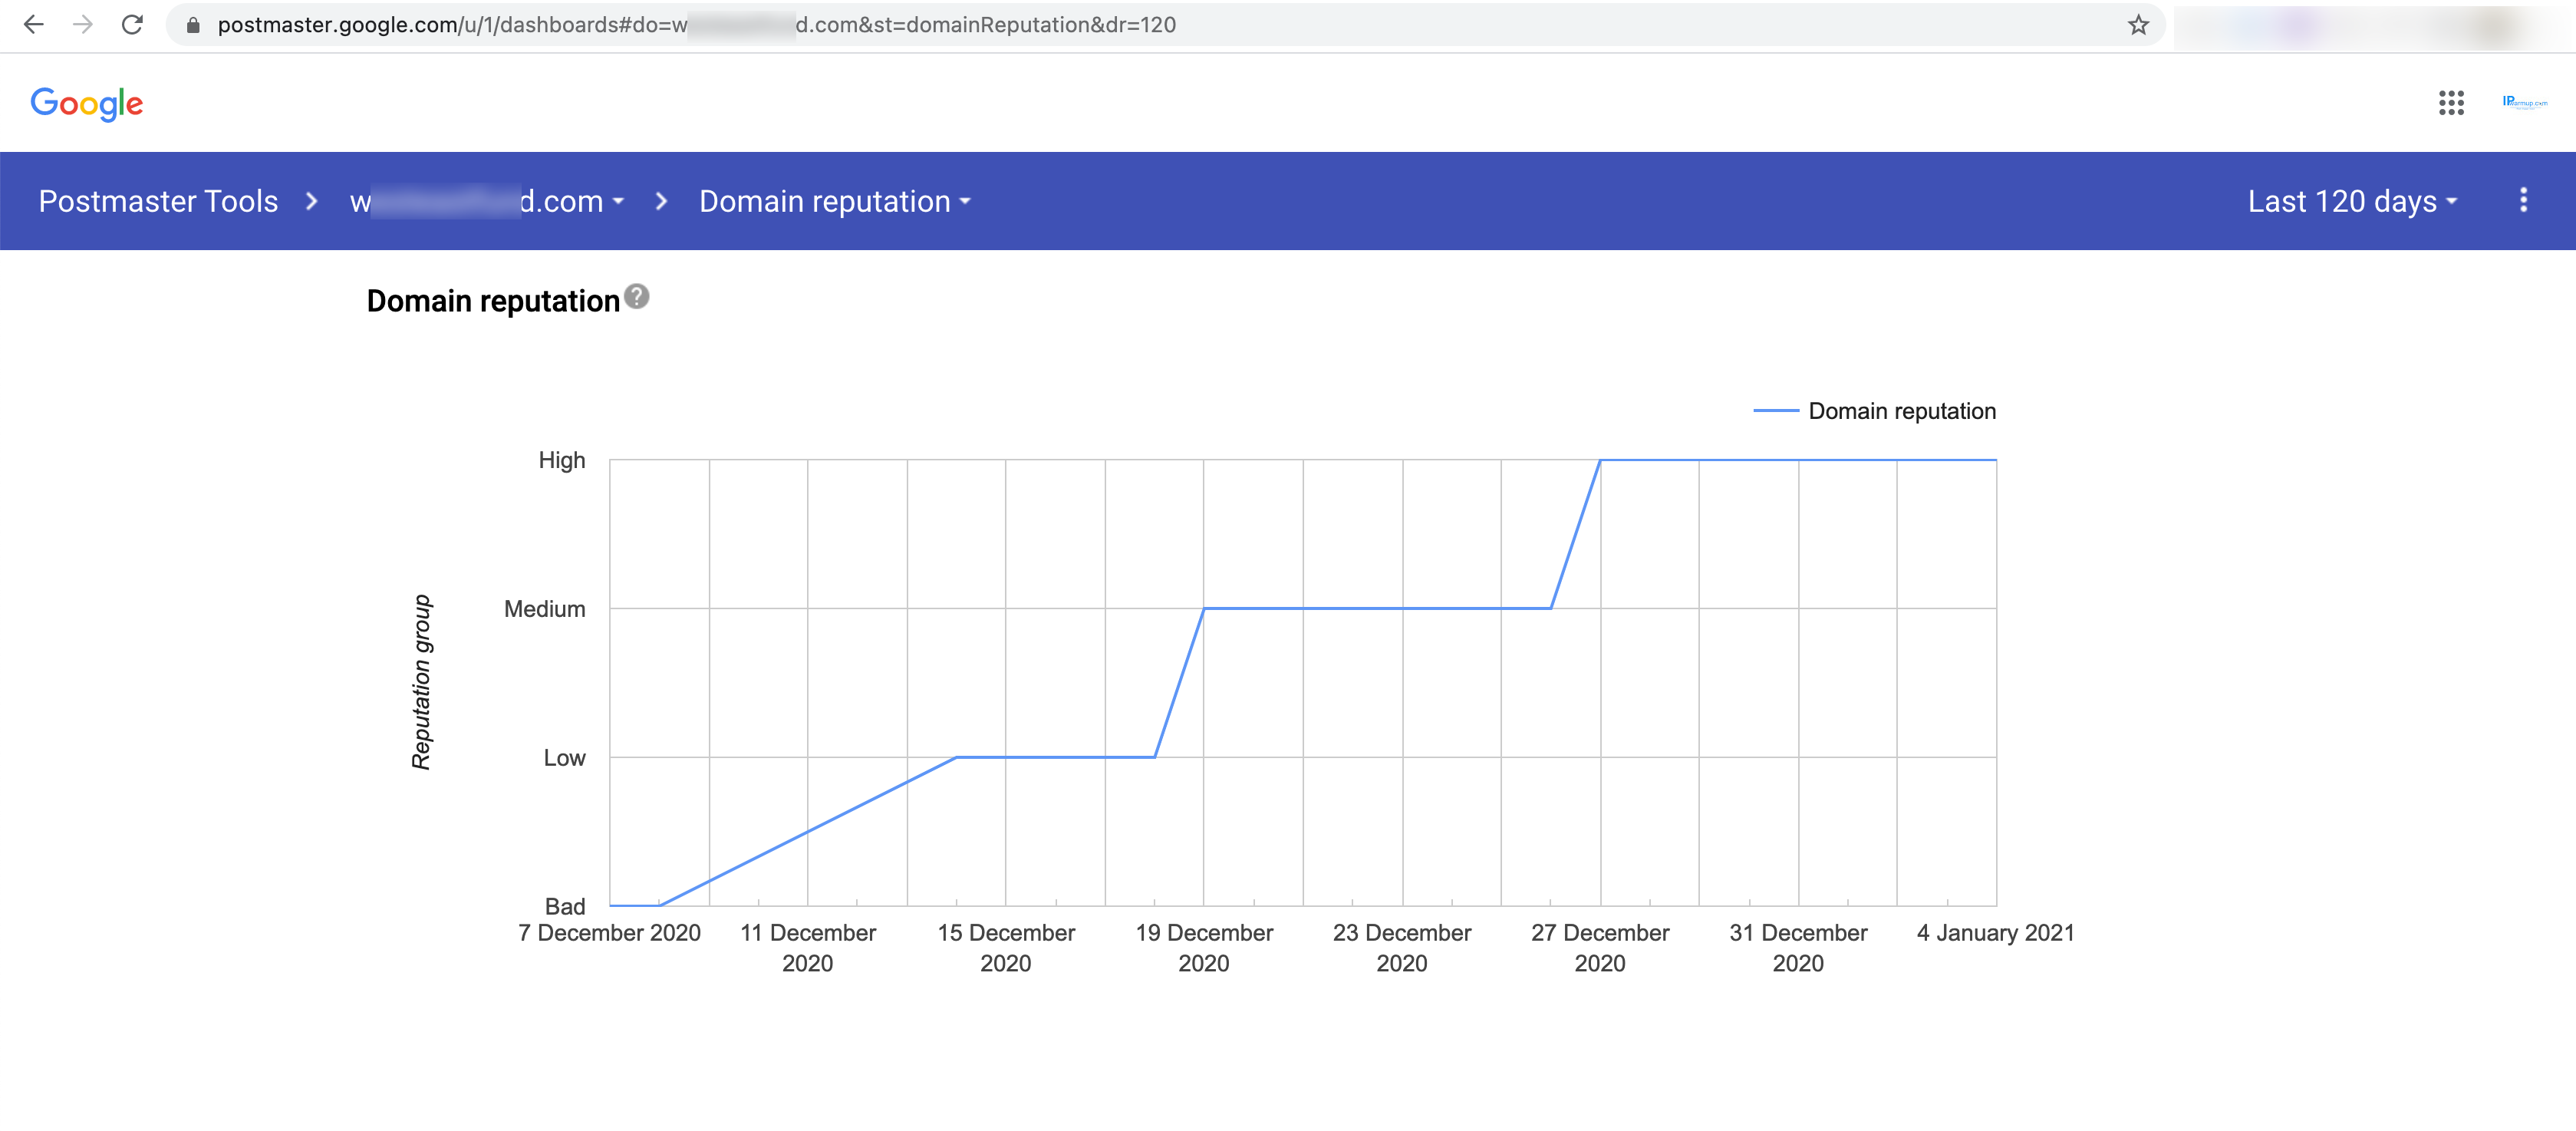Click the Google logo
This screenshot has width=2576, height=1131.
click(87, 103)
